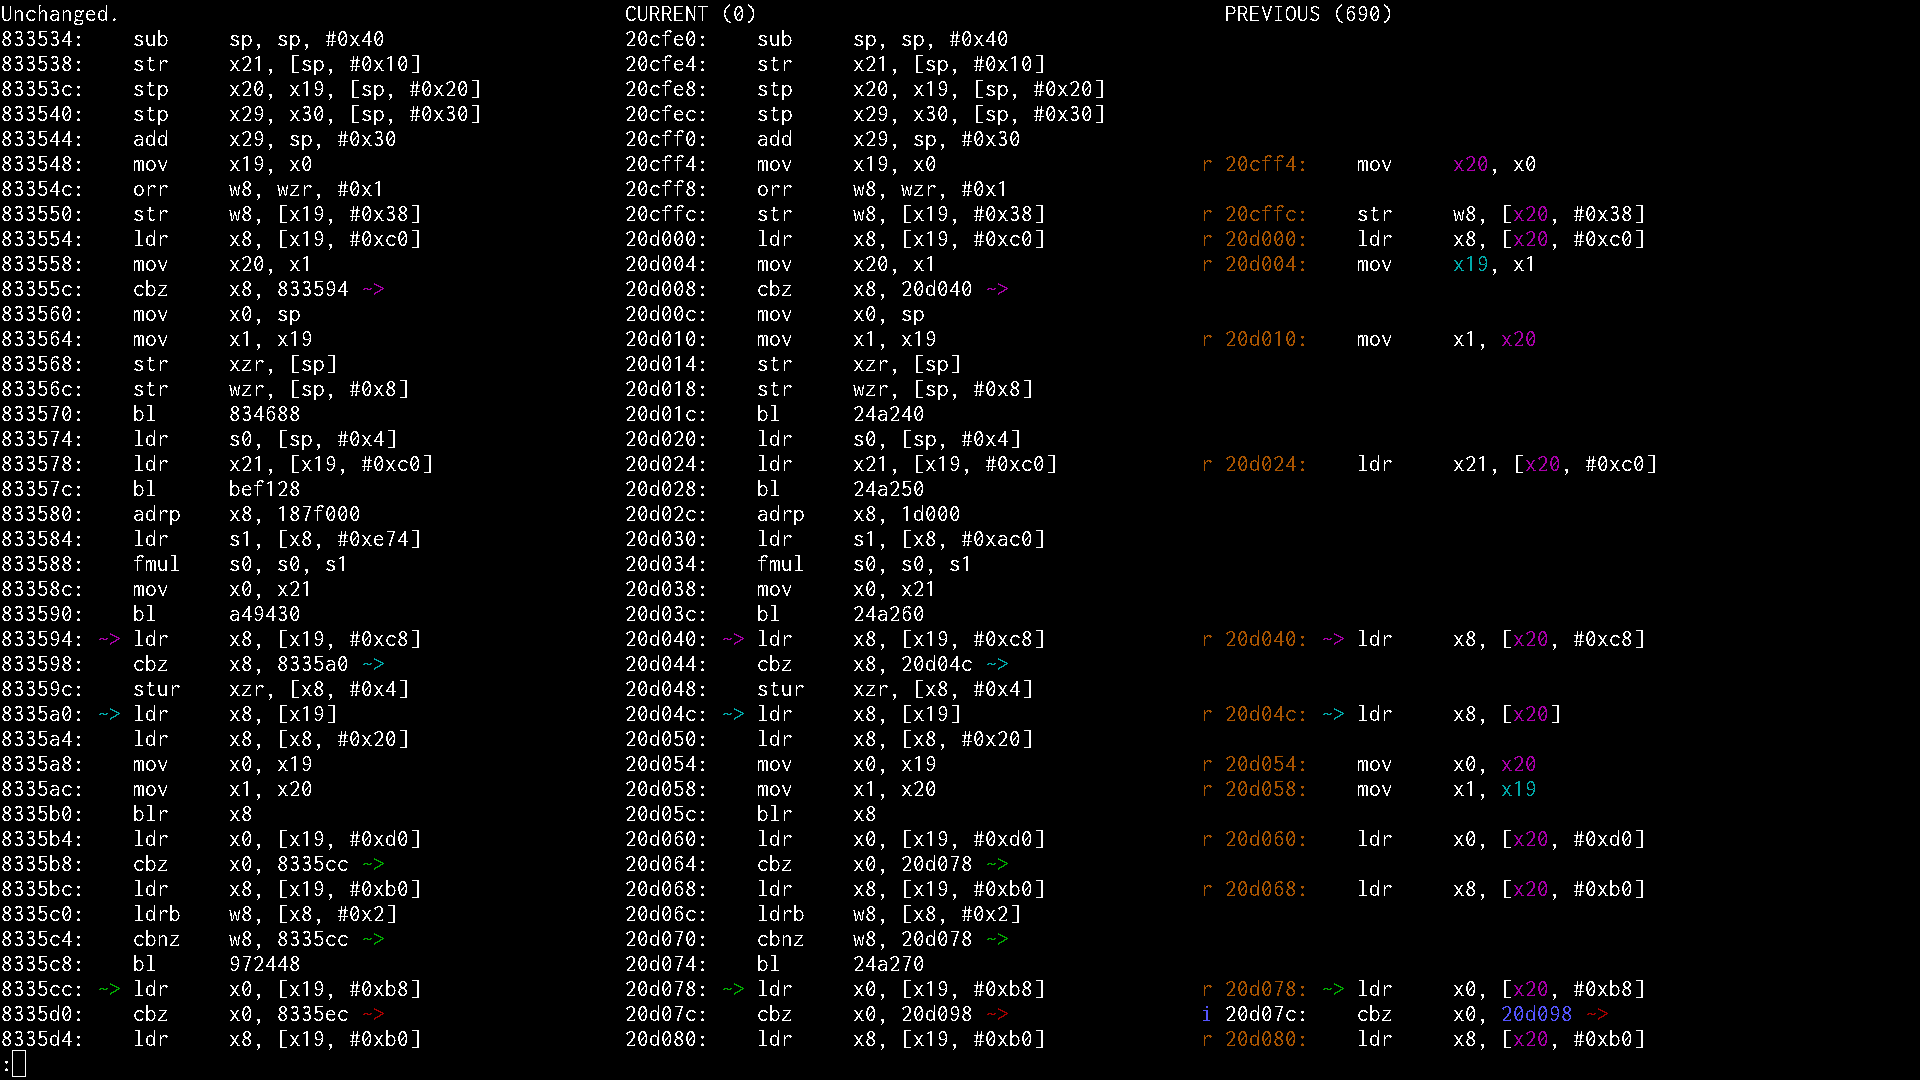This screenshot has height=1080, width=1920.
Task: Click operand '1d000' in current column
Action: pyautogui.click(x=930, y=514)
